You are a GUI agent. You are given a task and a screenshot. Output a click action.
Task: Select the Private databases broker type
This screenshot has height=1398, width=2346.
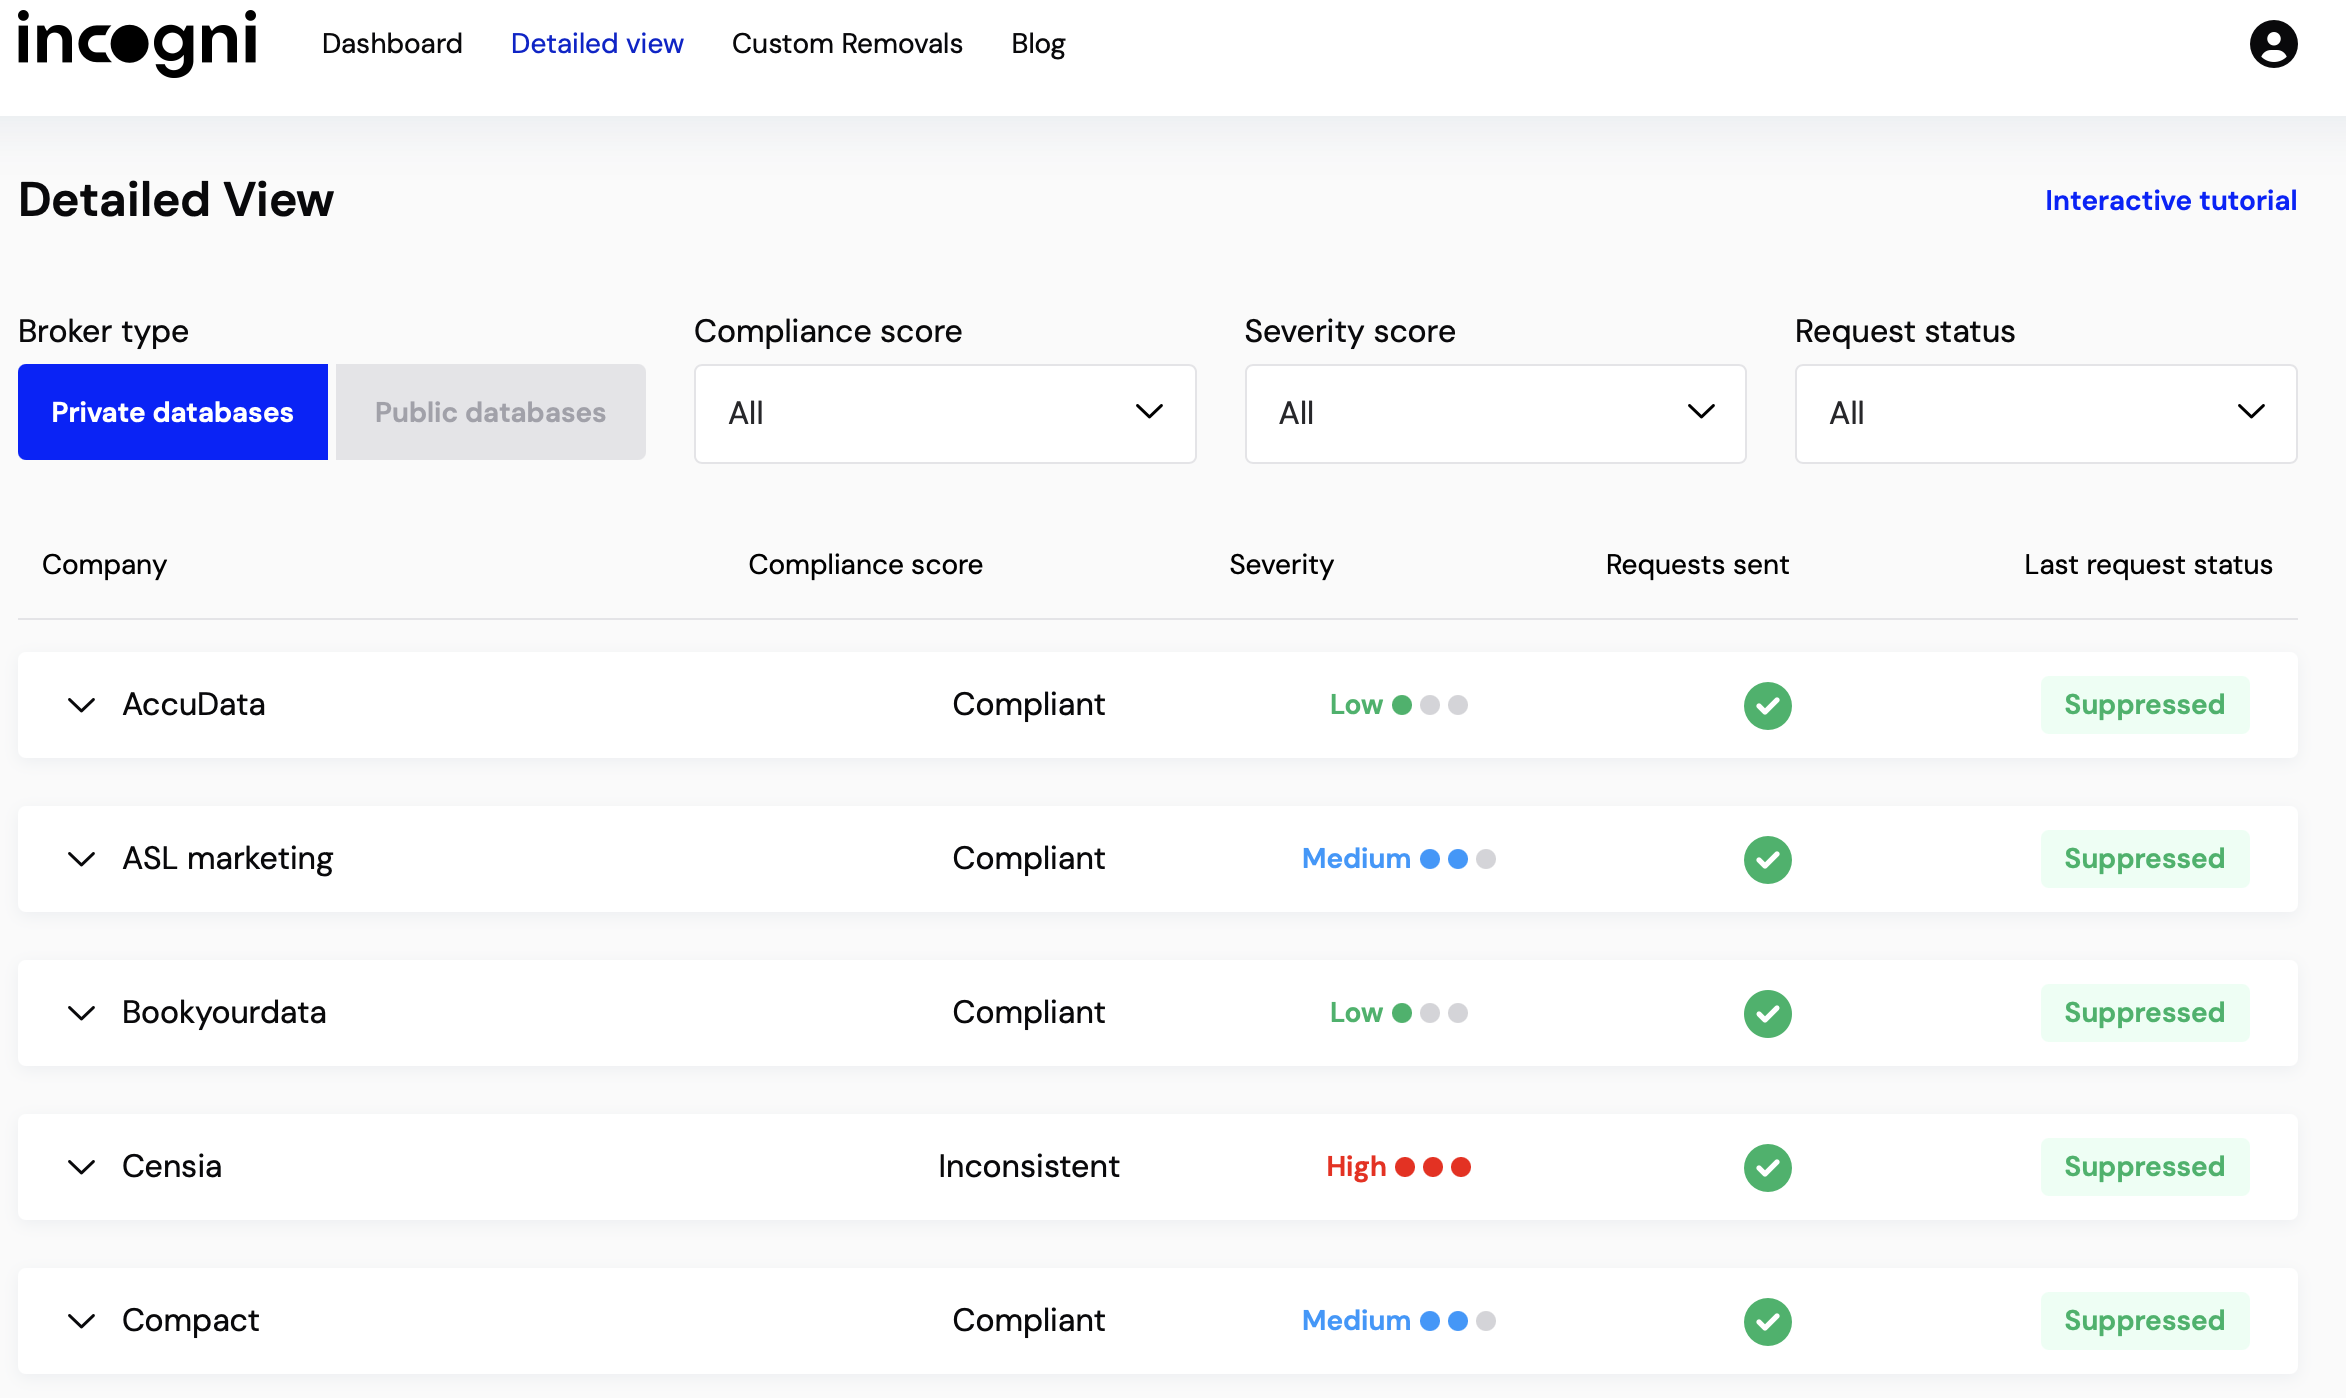(172, 412)
